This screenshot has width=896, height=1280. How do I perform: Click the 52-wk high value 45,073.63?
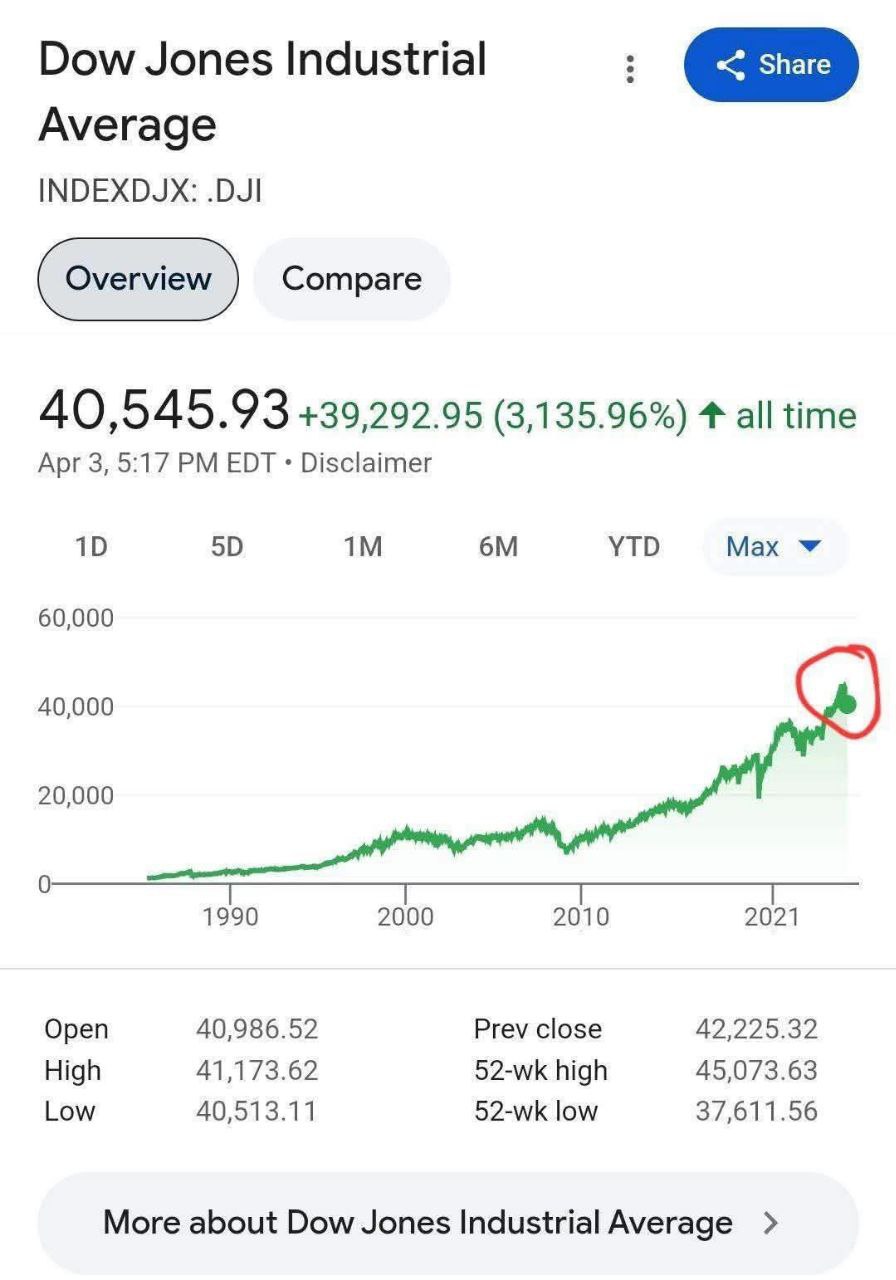tap(756, 1070)
